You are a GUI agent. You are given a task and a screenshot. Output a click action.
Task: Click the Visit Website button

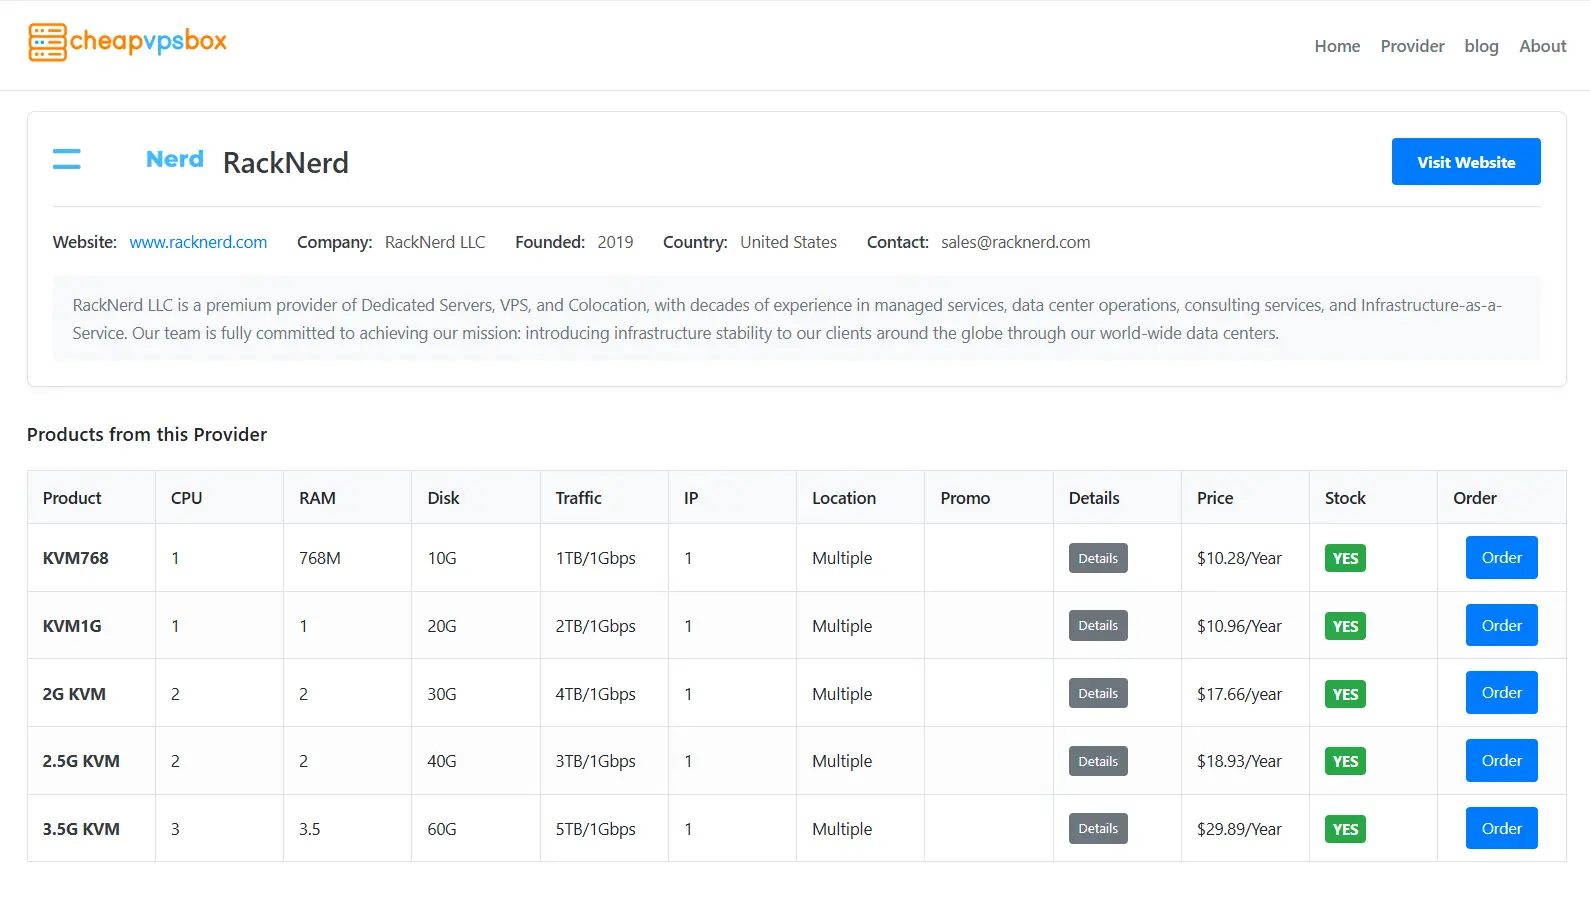click(x=1466, y=162)
